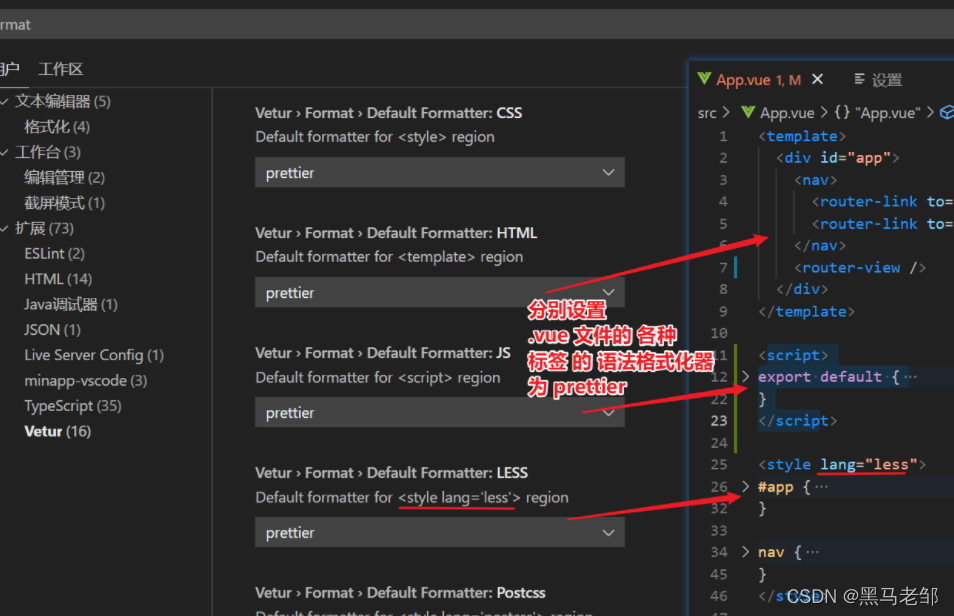Screen dimensions: 954x616
Task: Select Vetur (16) in settings tree
Action: click(57, 431)
